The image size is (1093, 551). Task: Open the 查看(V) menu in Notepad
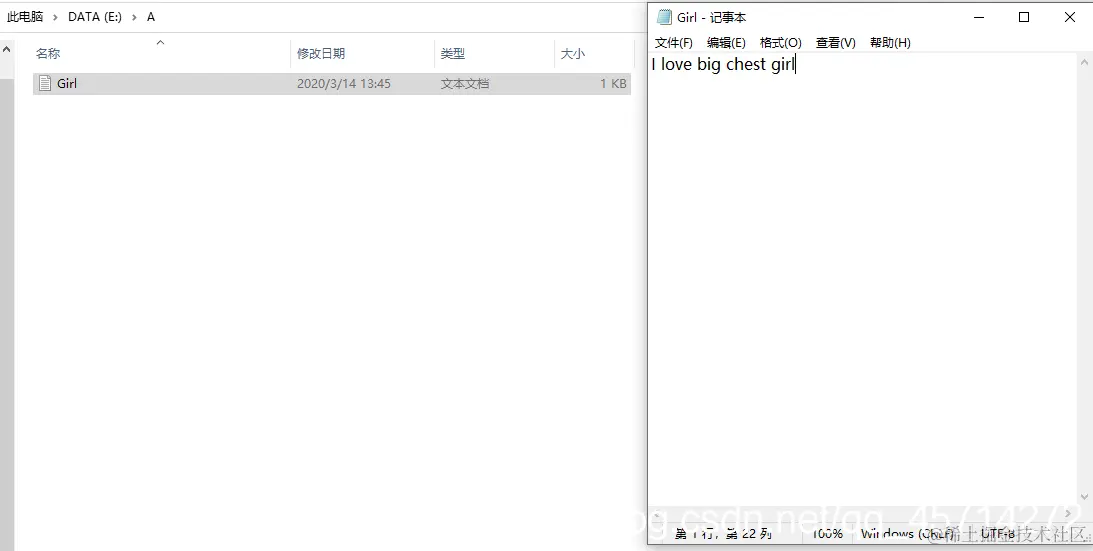835,43
